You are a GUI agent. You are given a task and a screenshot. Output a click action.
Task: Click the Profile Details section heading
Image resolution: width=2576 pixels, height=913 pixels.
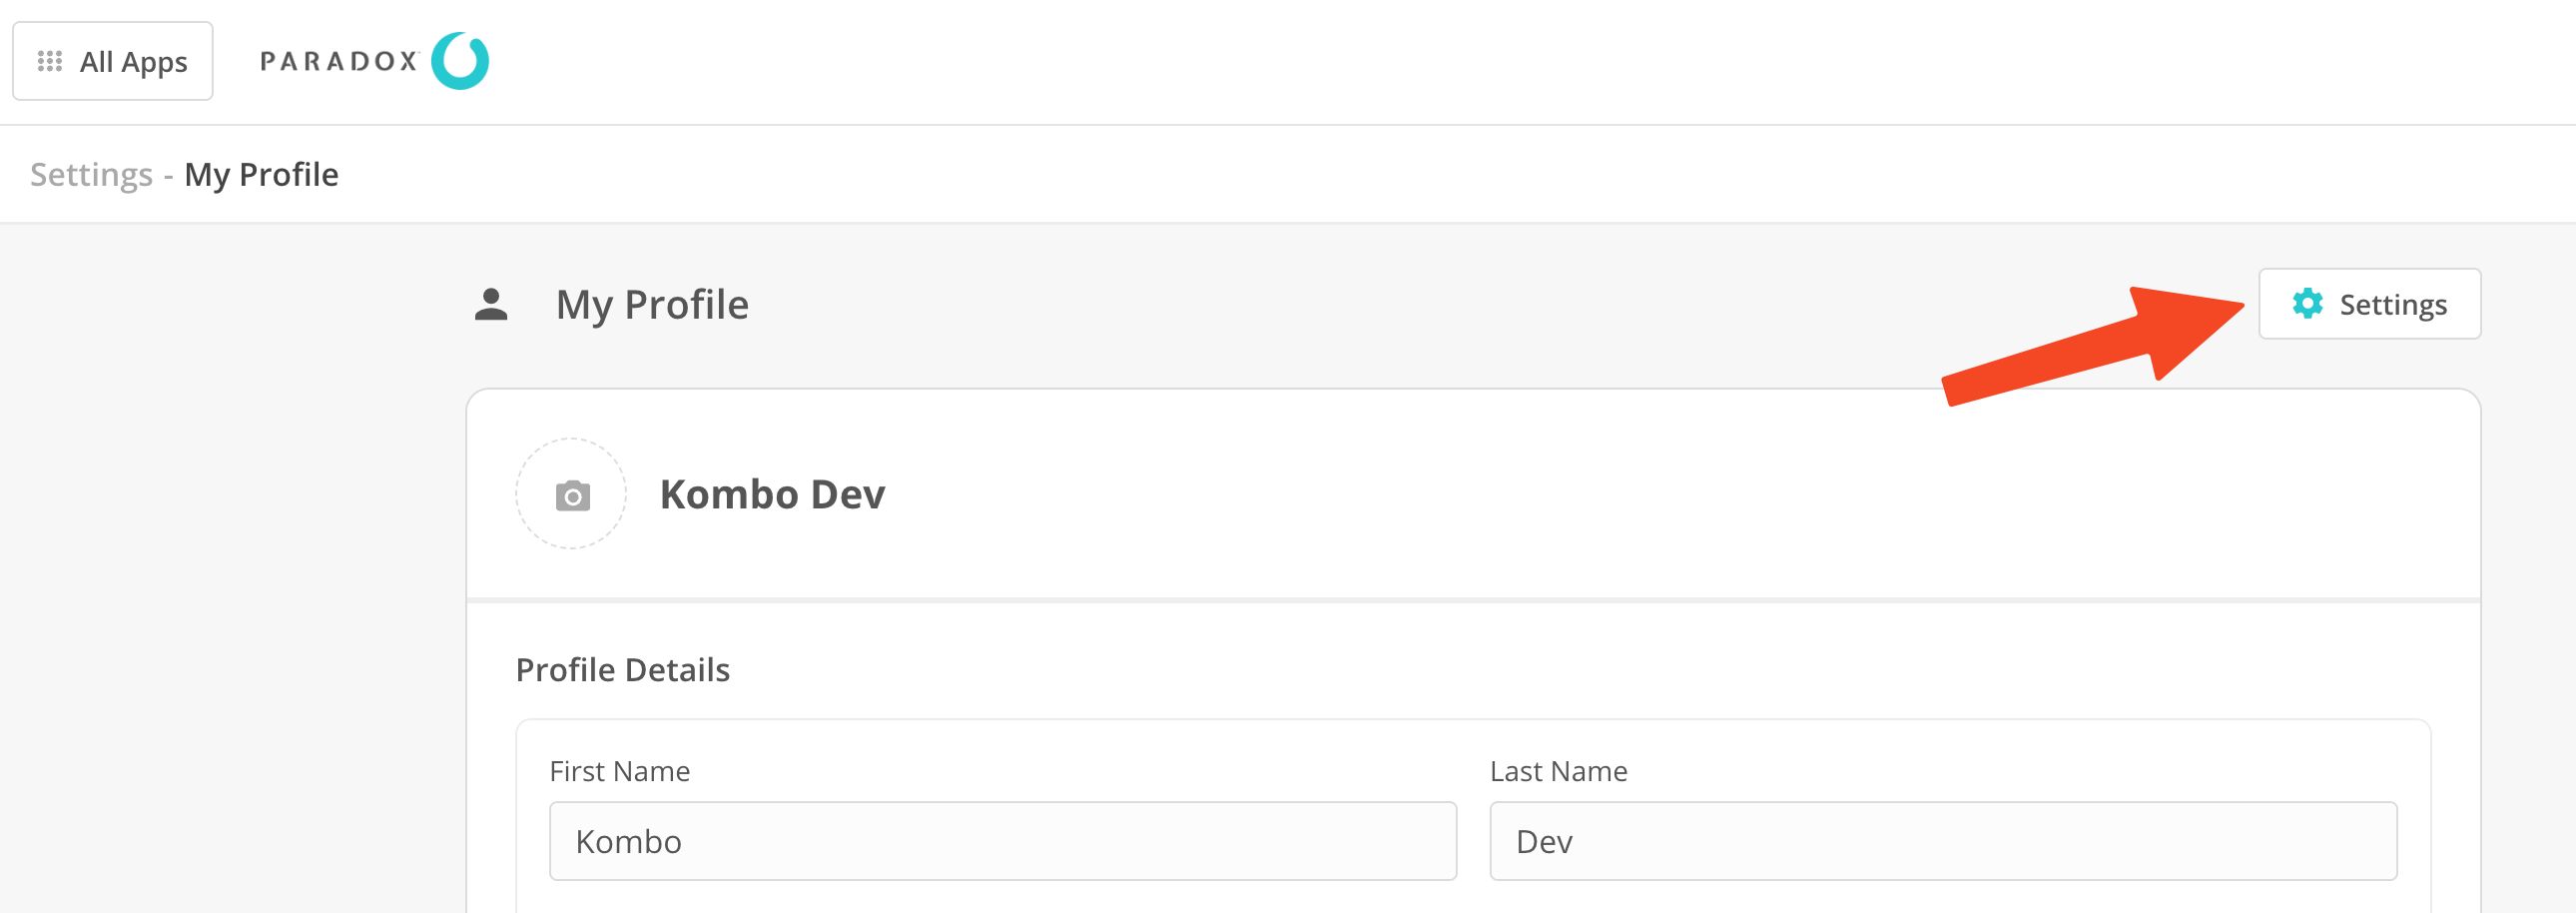623,670
